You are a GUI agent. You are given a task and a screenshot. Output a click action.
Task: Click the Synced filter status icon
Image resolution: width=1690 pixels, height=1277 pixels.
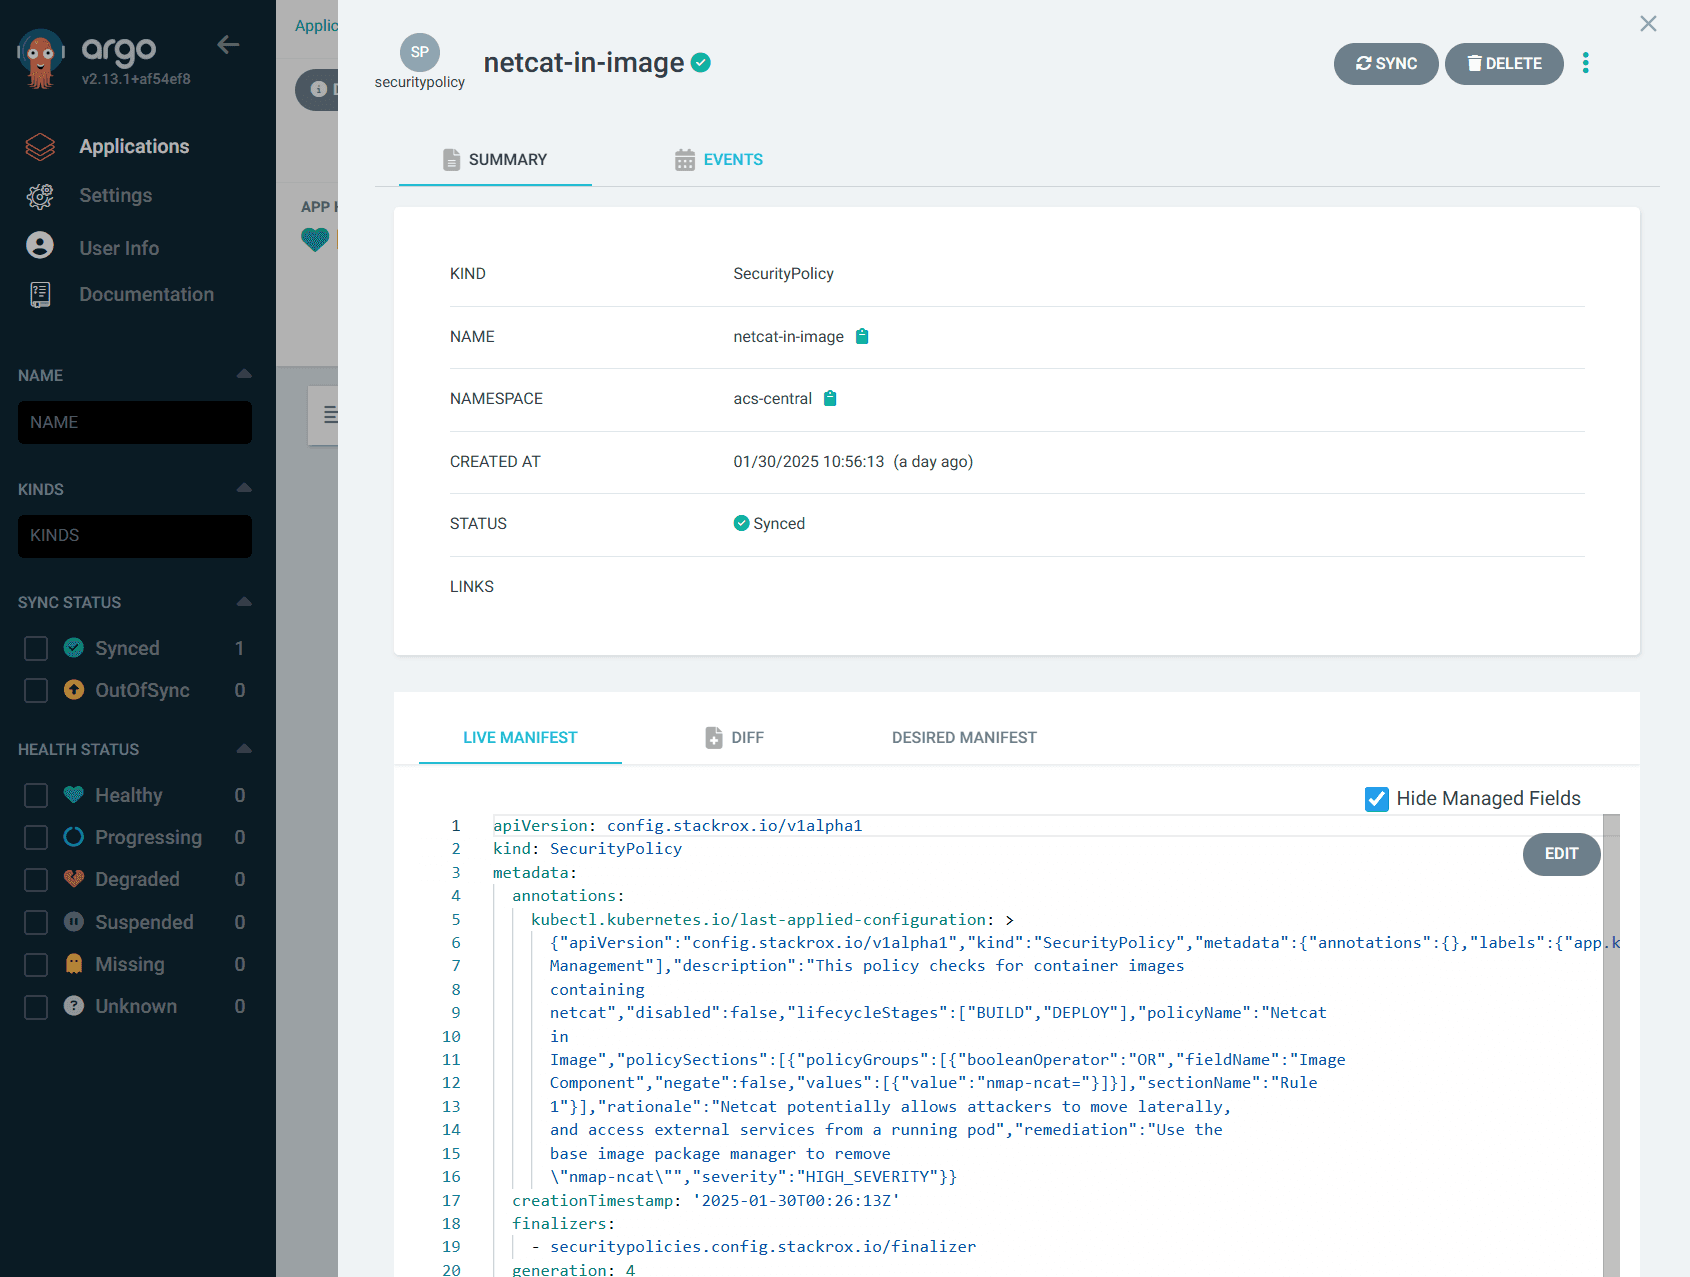coord(74,648)
